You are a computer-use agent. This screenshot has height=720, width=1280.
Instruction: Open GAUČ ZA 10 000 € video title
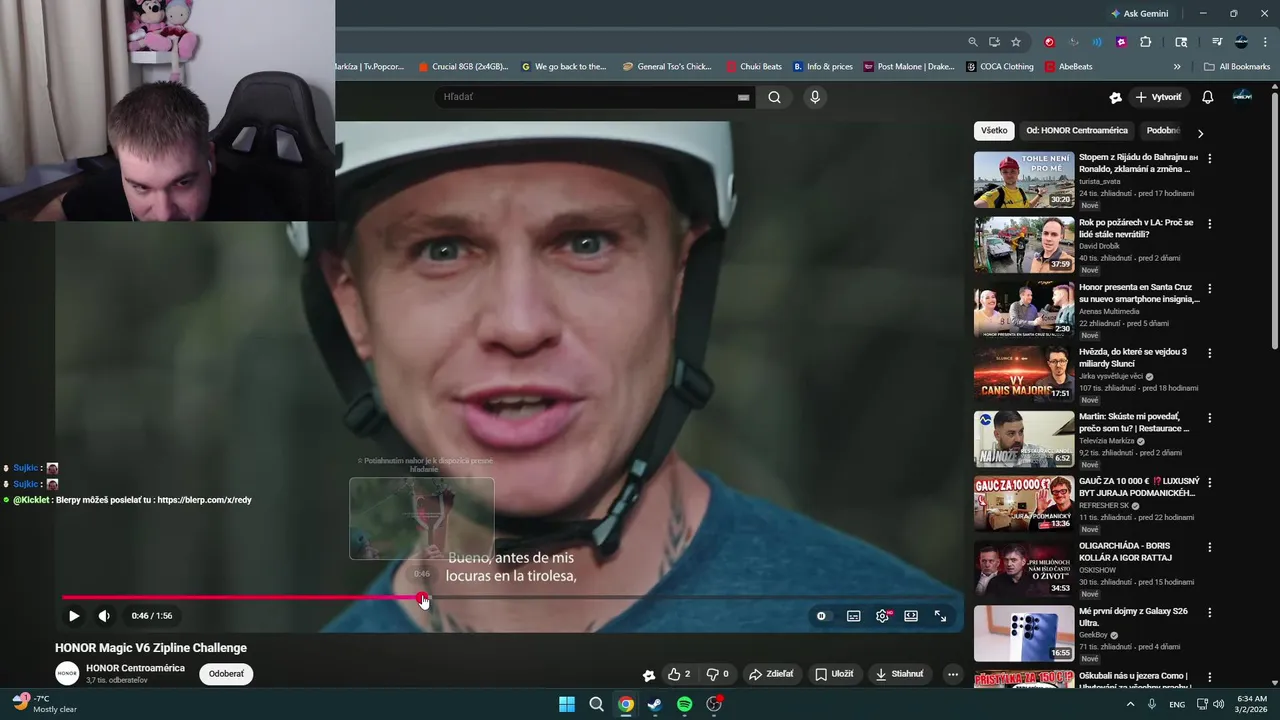(1138, 487)
